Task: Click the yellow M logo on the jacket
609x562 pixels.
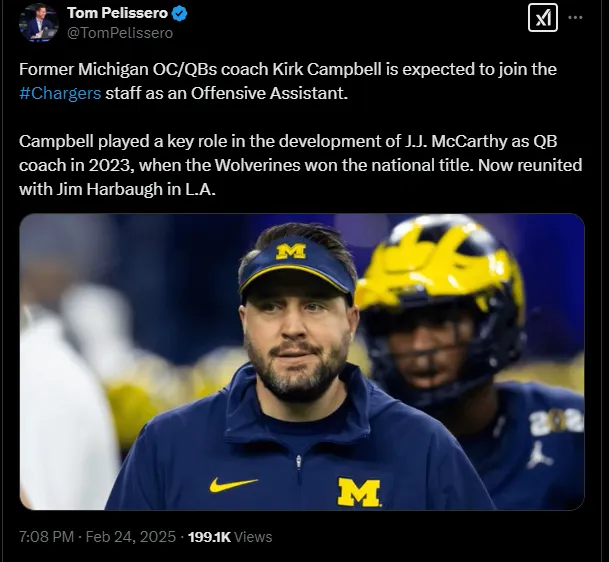Action: (x=358, y=491)
